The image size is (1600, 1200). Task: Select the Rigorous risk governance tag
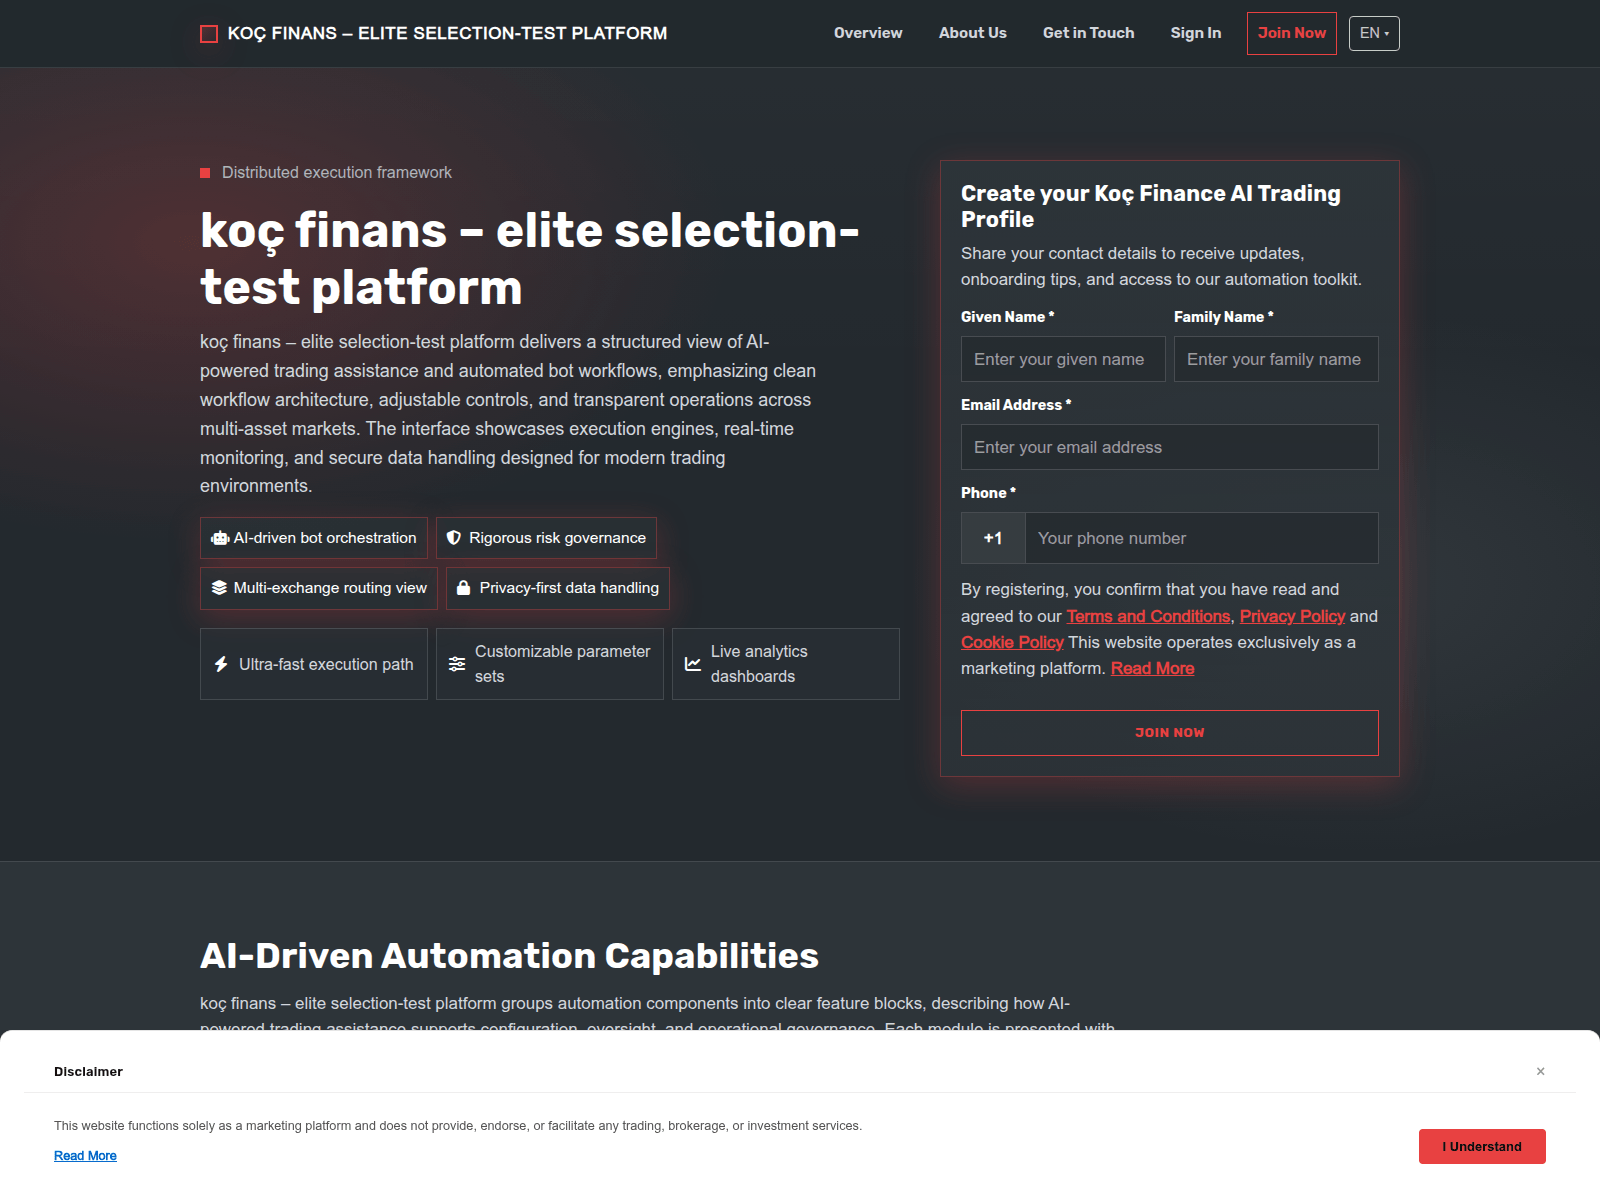pos(546,538)
